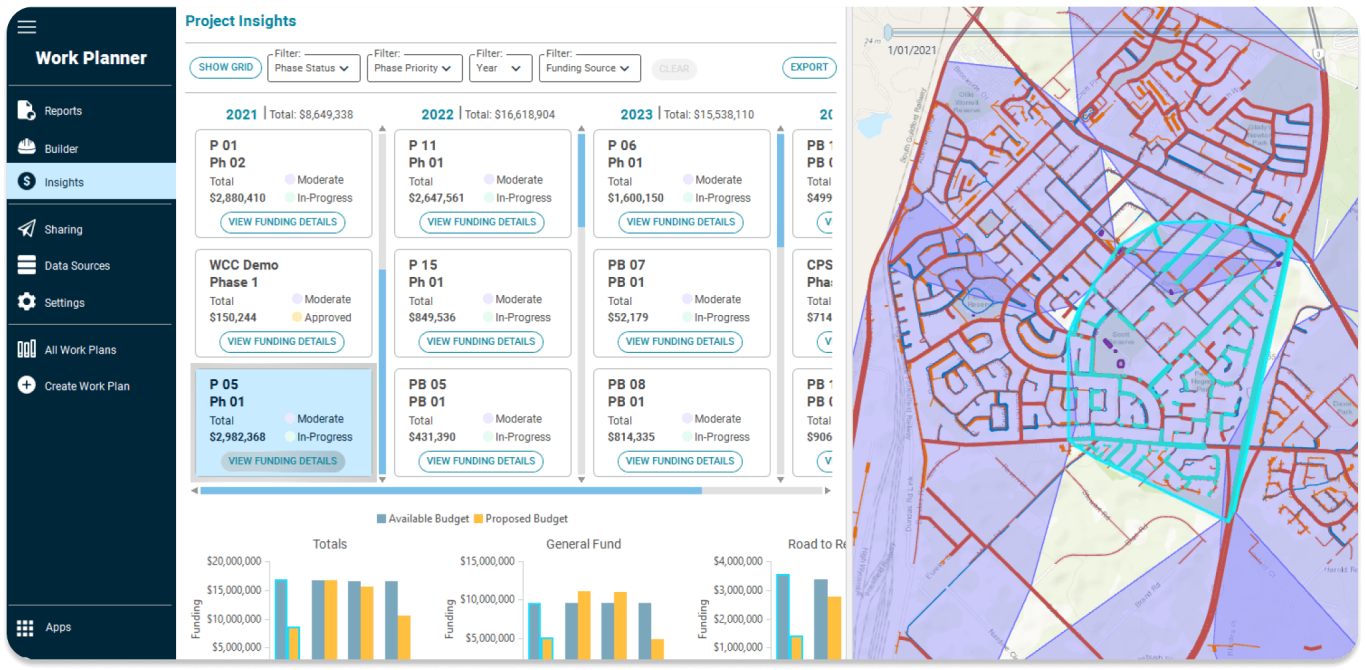Open the Apps launcher at bottom left

[x=57, y=627]
